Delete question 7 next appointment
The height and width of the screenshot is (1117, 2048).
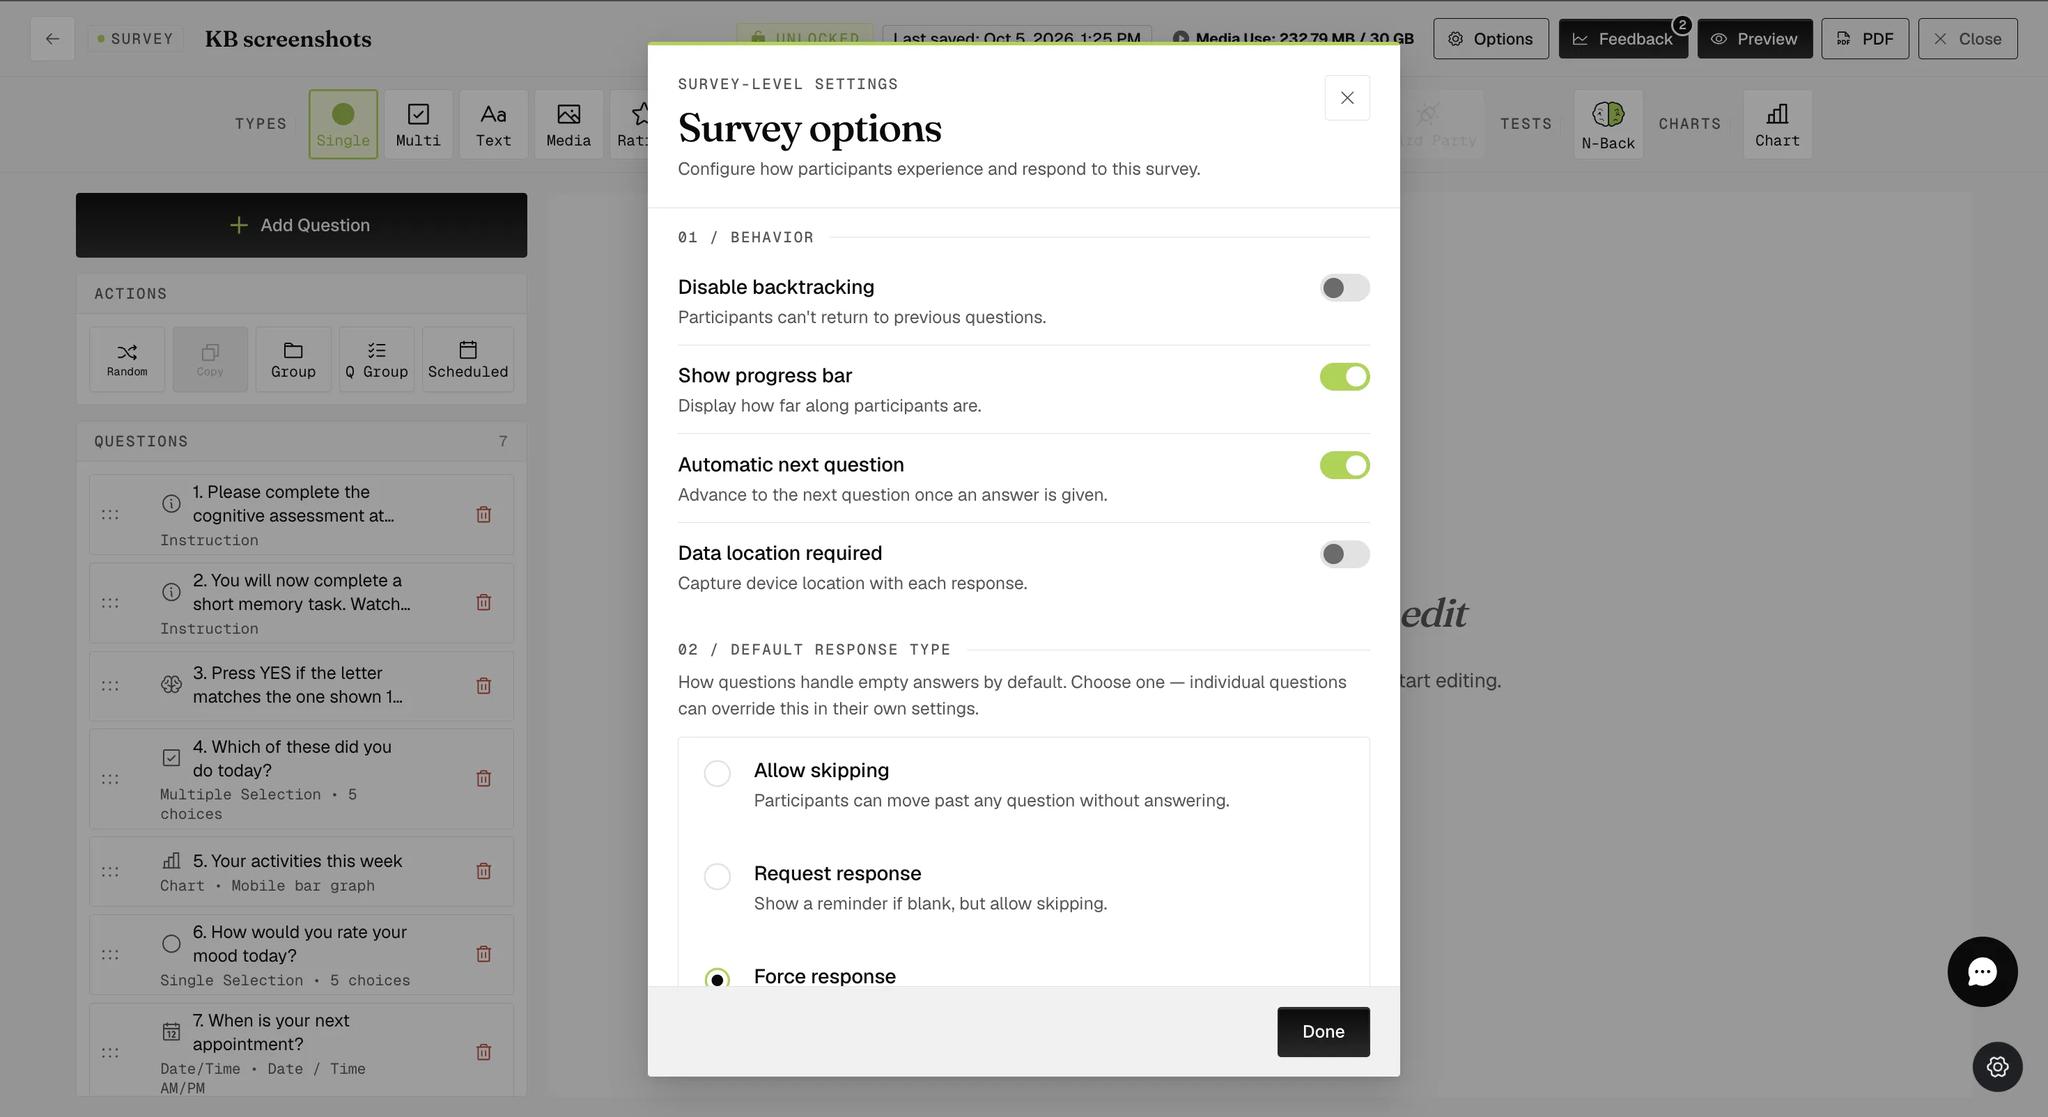click(483, 1052)
